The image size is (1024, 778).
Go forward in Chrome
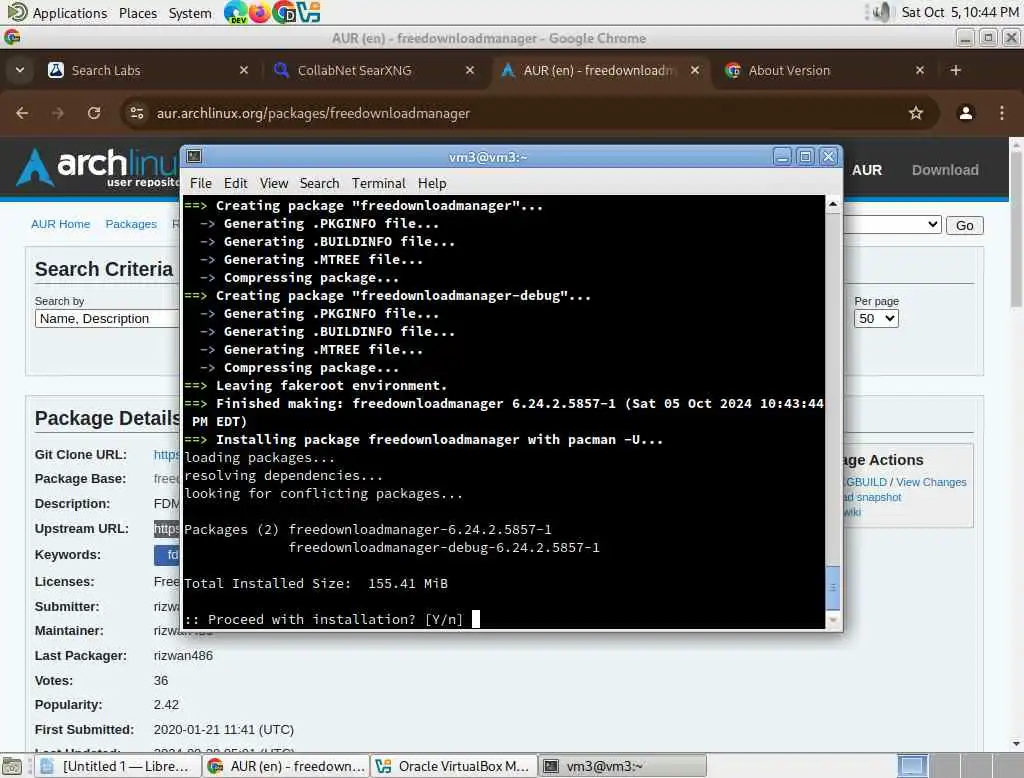(x=58, y=113)
